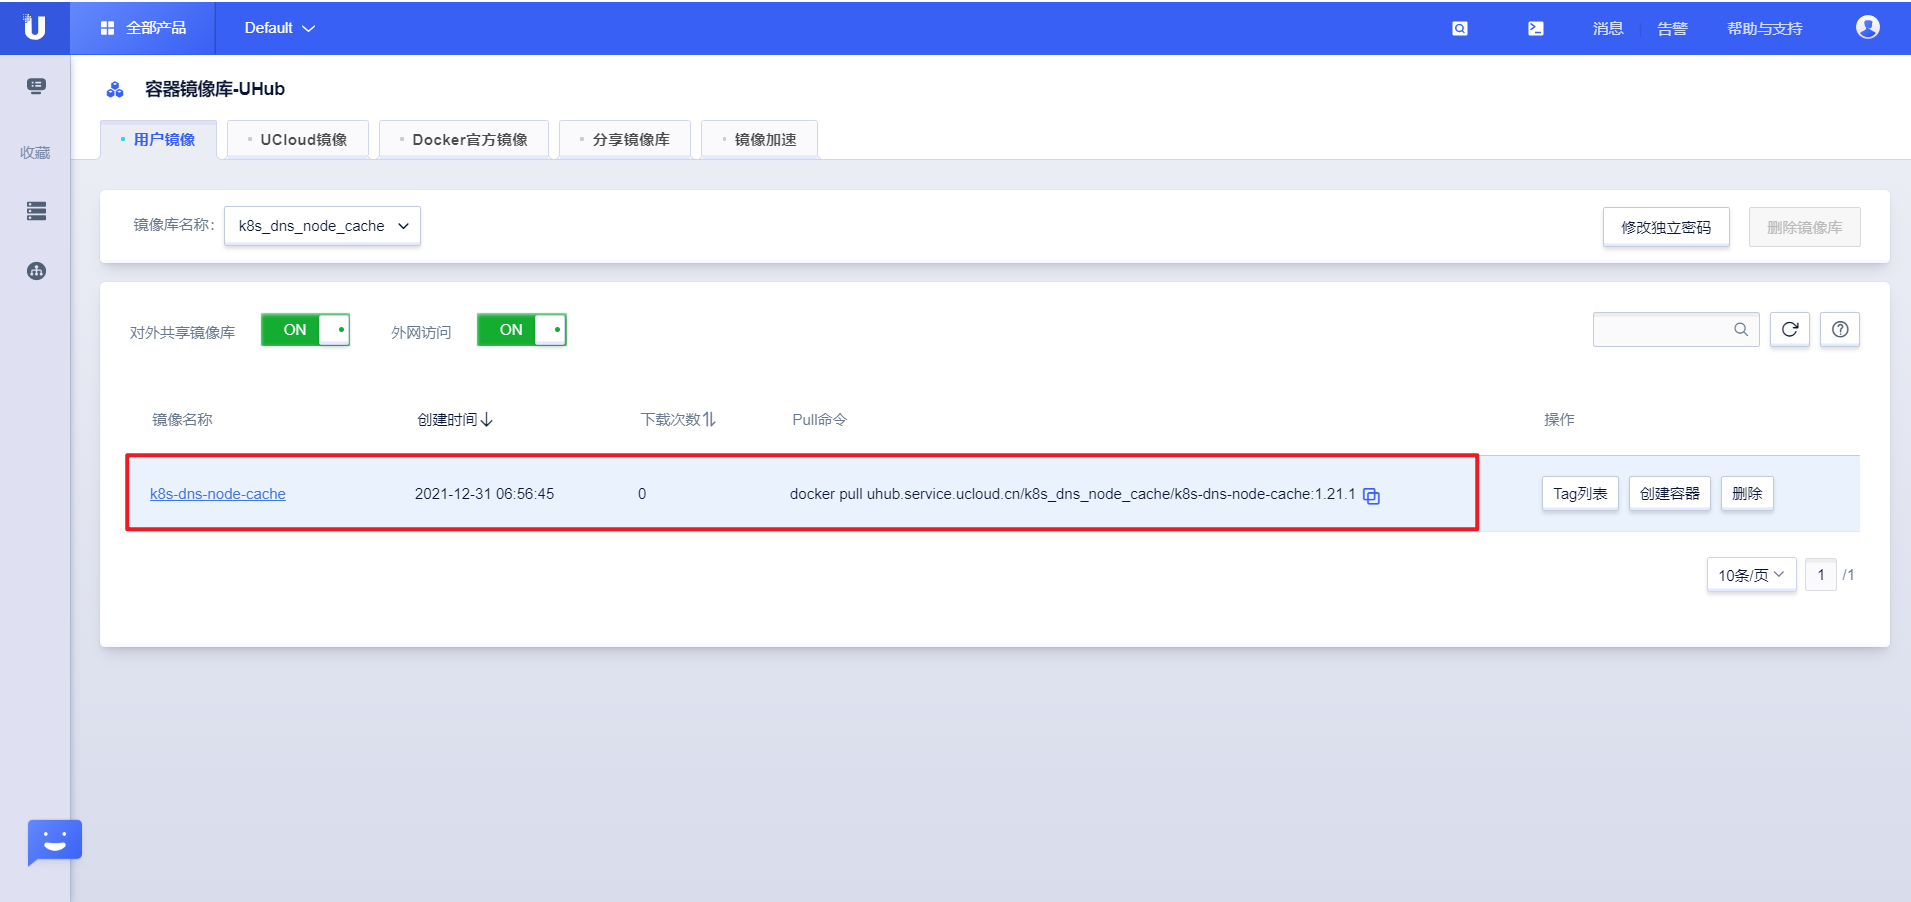Toggle 外网访问 switch
This screenshot has width=1911, height=902.
(x=521, y=330)
